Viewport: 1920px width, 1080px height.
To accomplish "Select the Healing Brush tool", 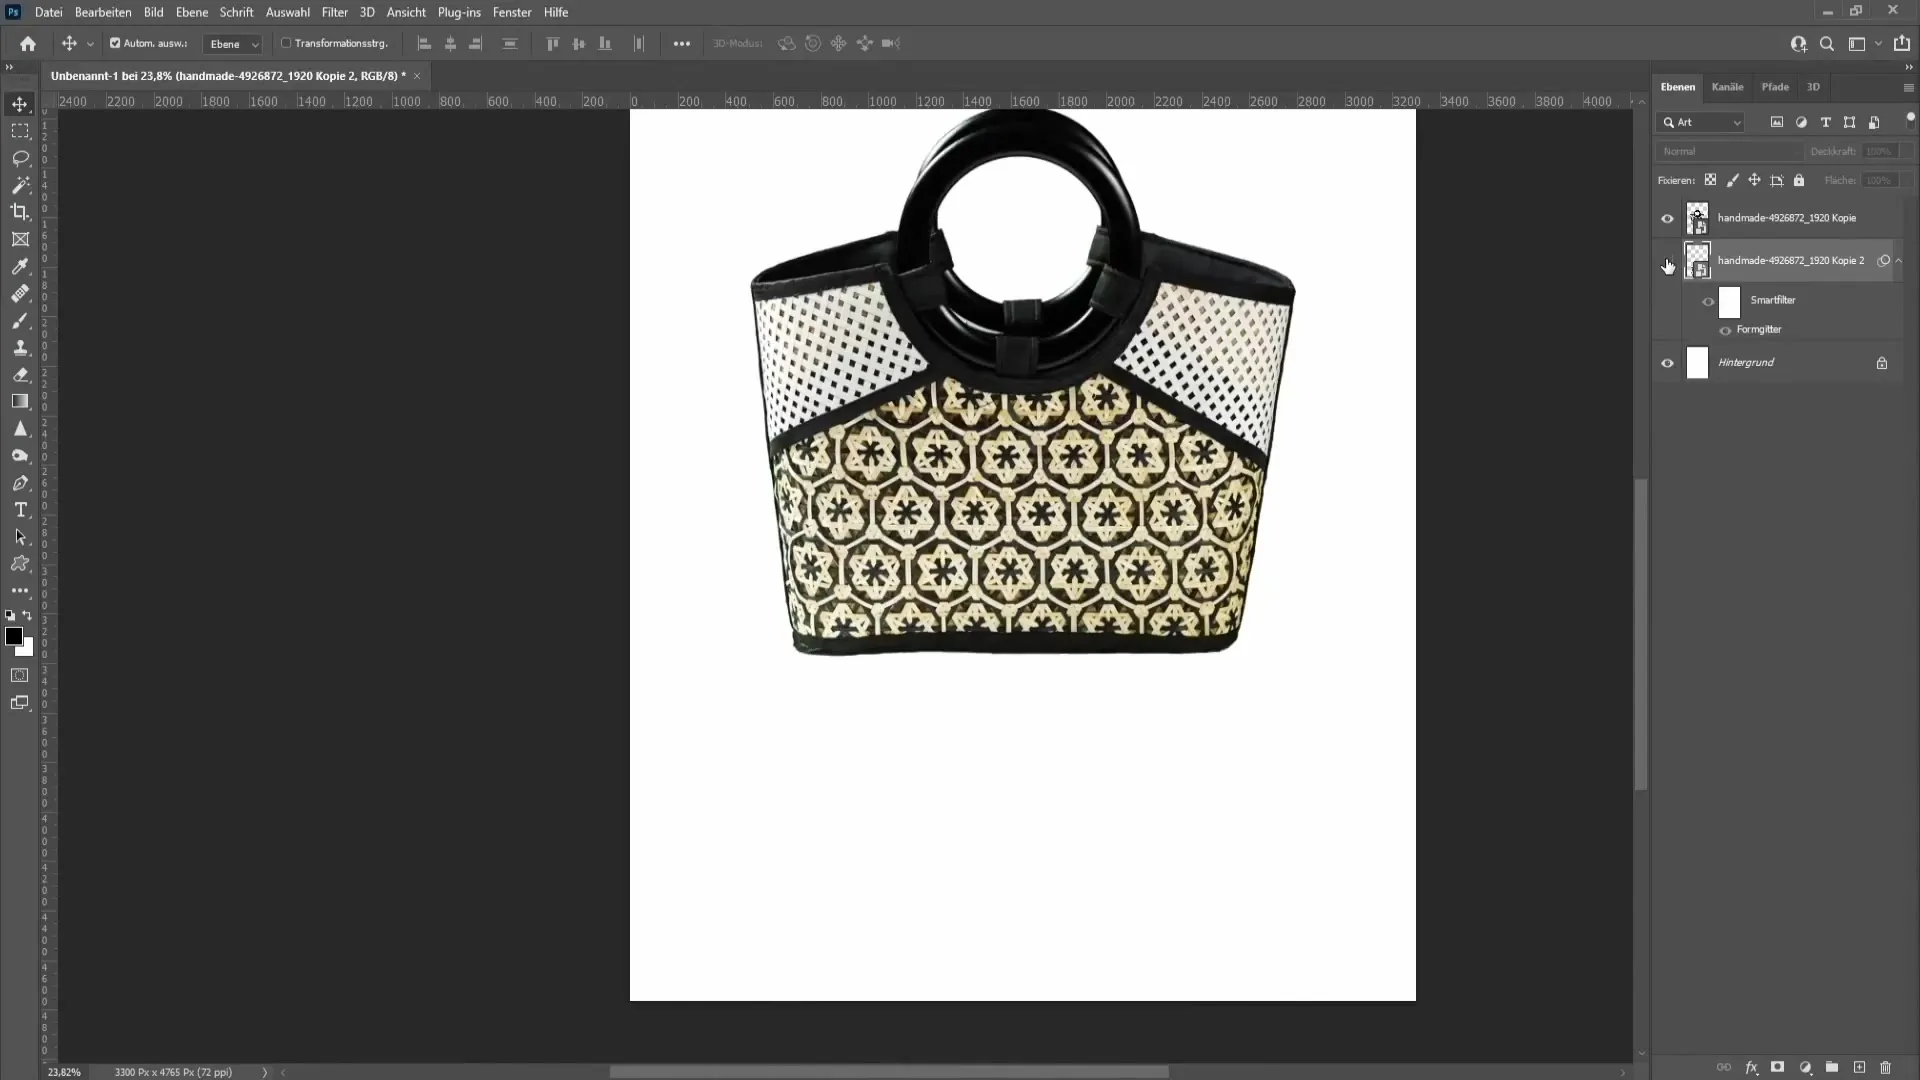I will [20, 293].
